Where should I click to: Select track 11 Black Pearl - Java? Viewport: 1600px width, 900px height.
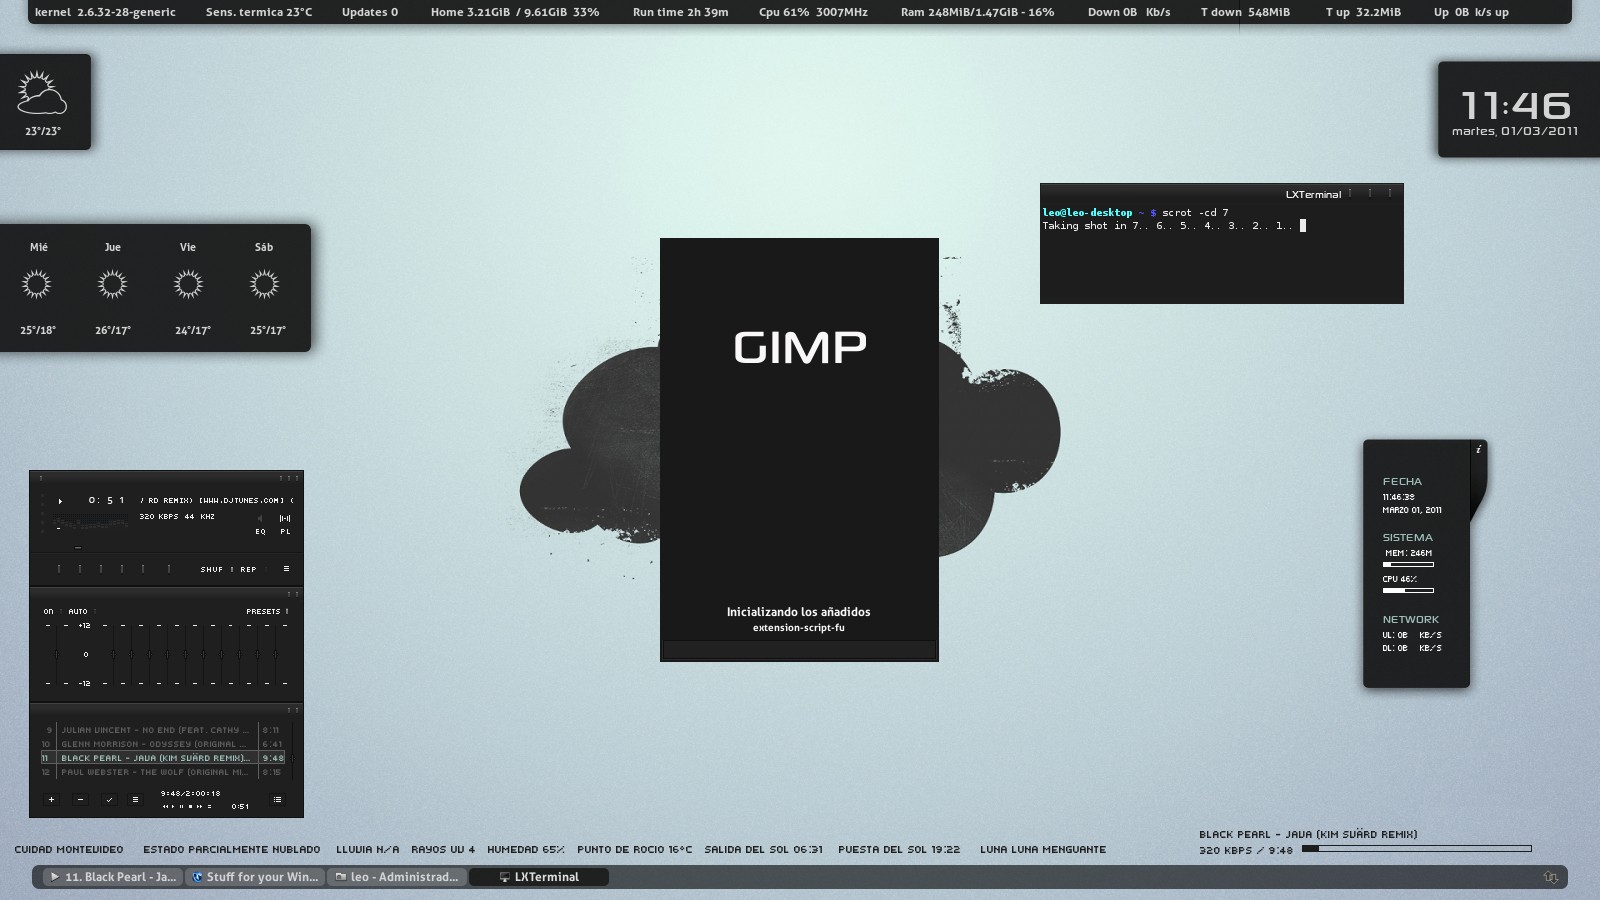point(162,758)
